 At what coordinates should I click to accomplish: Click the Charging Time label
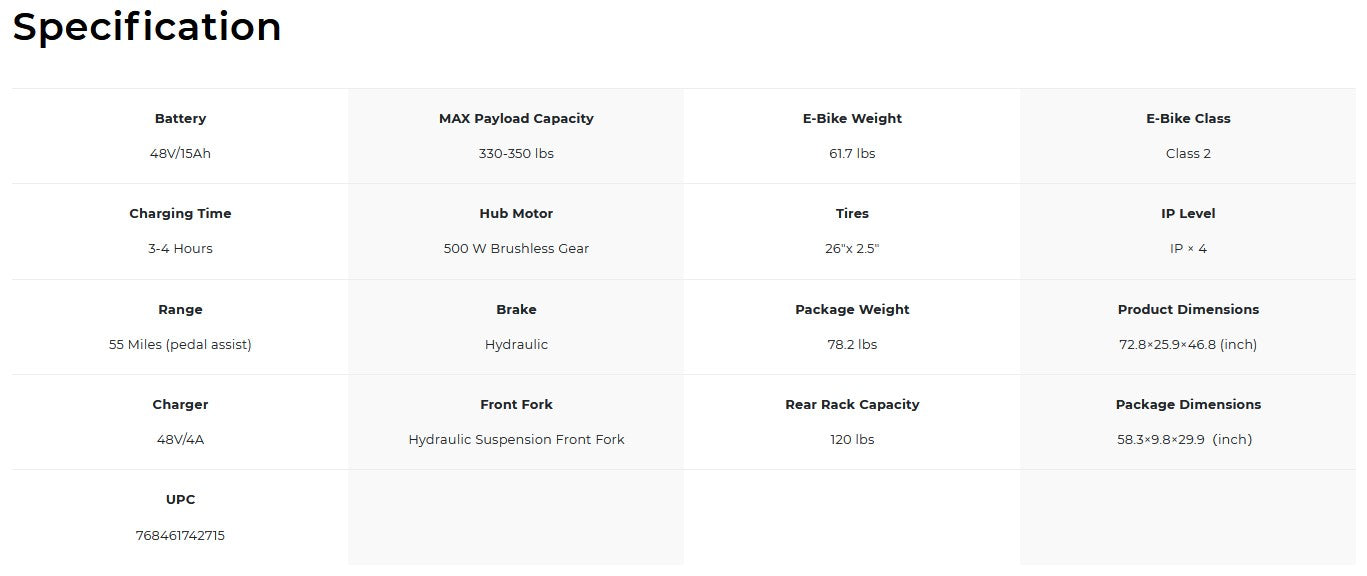[x=180, y=213]
